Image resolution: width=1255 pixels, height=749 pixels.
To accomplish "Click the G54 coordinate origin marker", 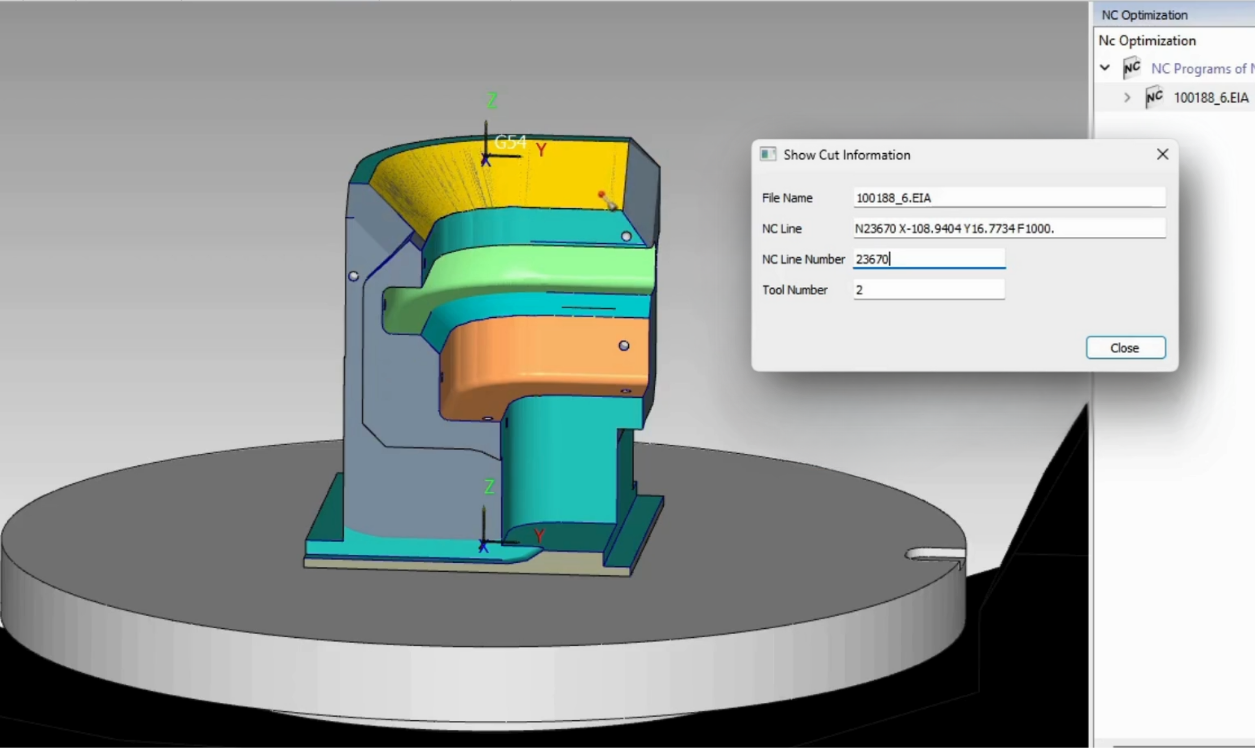I will (486, 158).
